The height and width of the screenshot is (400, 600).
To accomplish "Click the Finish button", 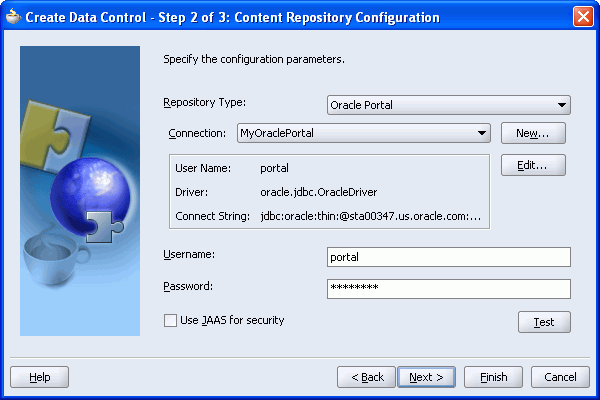I will [493, 377].
